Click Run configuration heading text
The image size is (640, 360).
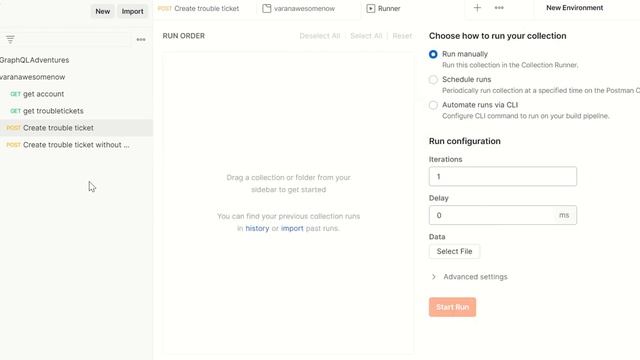point(464,141)
